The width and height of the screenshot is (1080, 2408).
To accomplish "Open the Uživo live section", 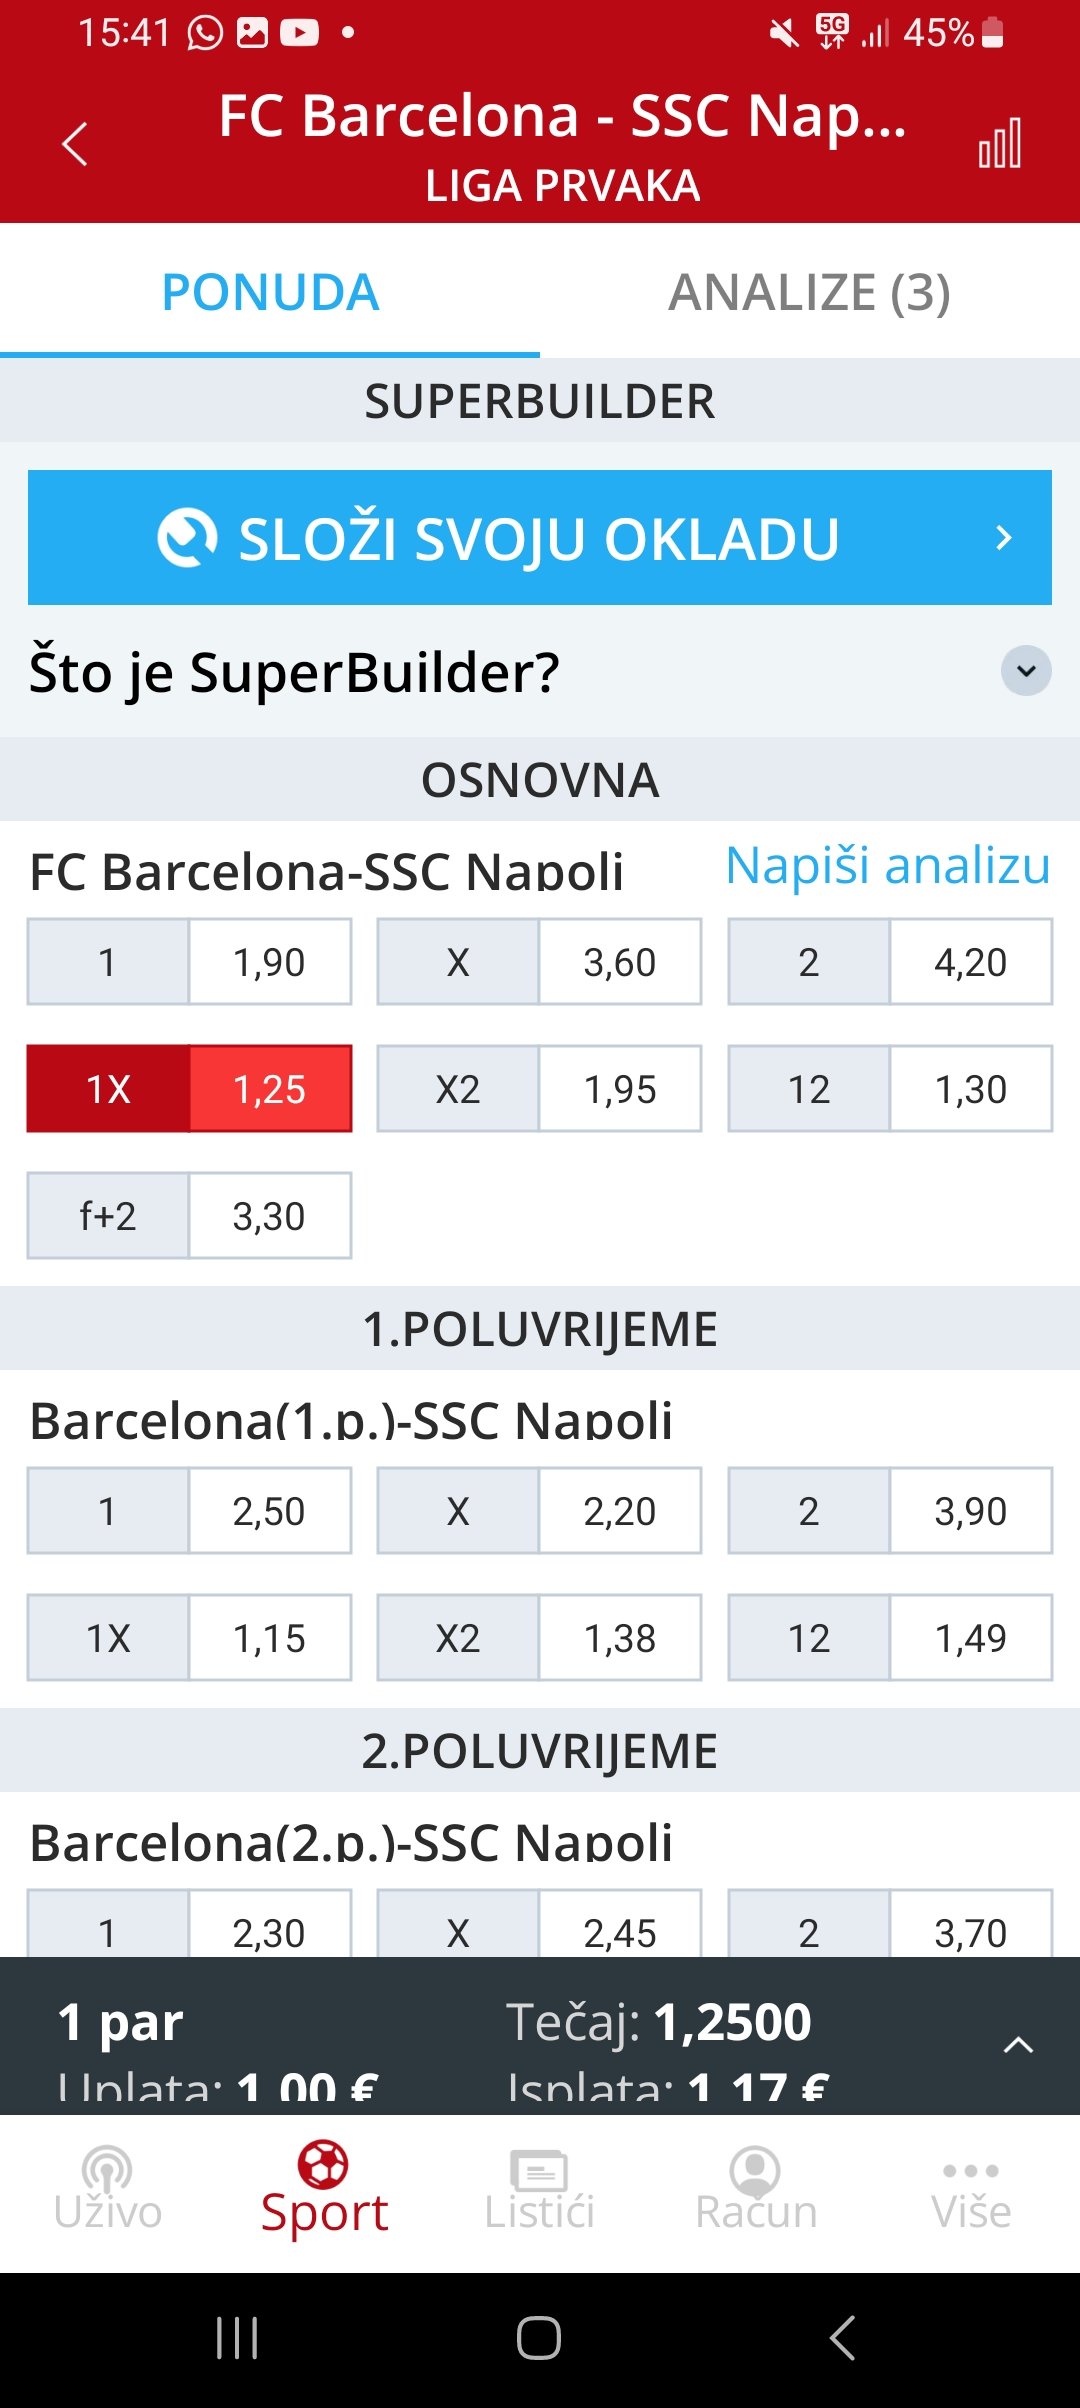I will (x=108, y=2190).
